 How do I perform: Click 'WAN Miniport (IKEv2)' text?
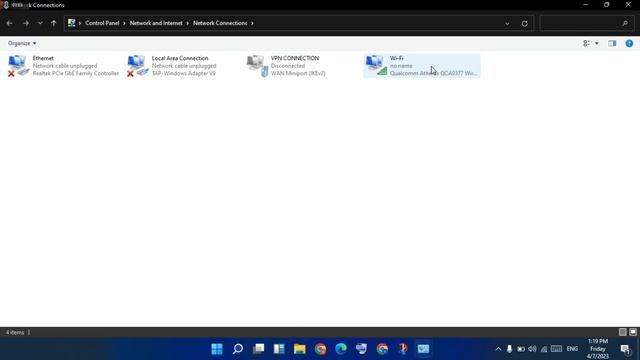298,73
